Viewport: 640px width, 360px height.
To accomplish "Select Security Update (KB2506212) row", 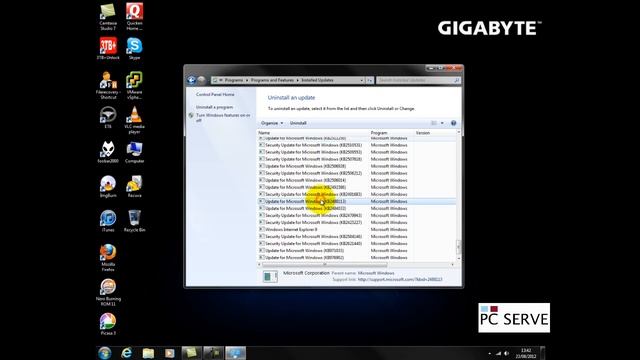I will point(357,173).
